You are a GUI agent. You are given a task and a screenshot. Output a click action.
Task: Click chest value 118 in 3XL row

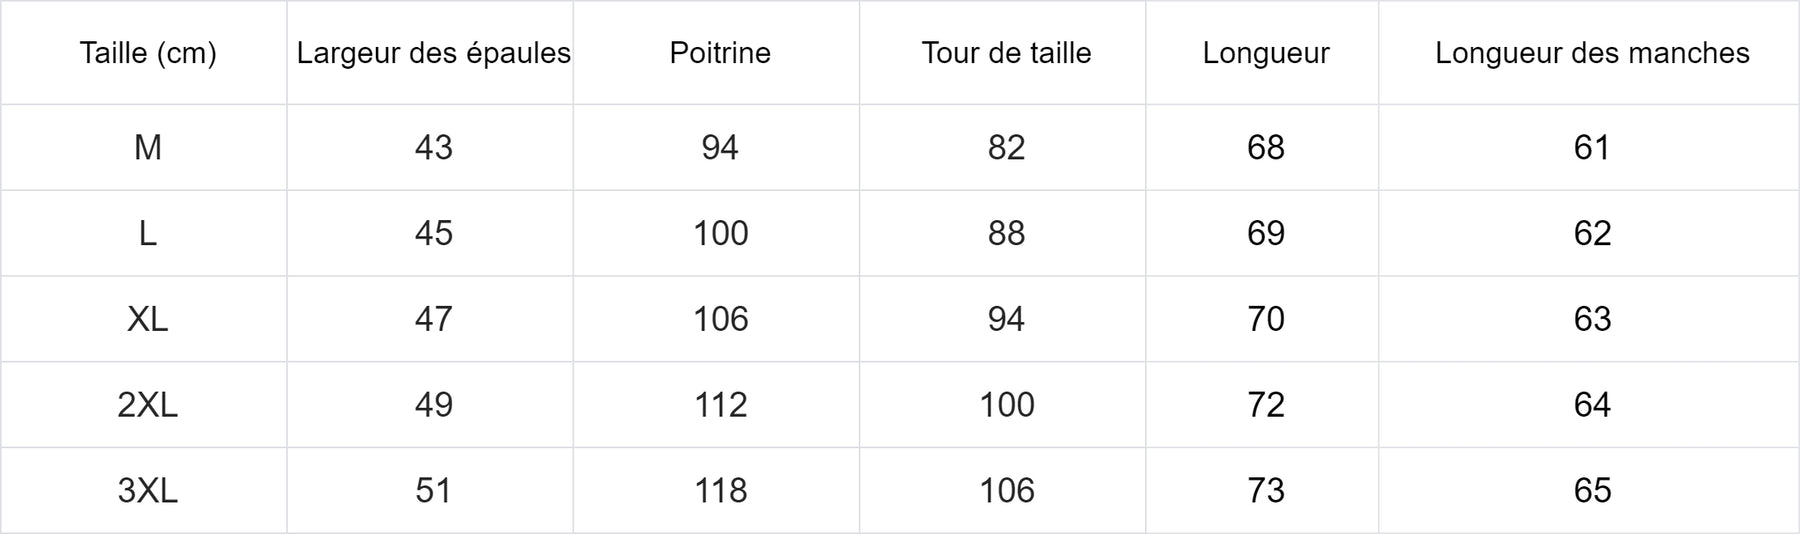720,491
